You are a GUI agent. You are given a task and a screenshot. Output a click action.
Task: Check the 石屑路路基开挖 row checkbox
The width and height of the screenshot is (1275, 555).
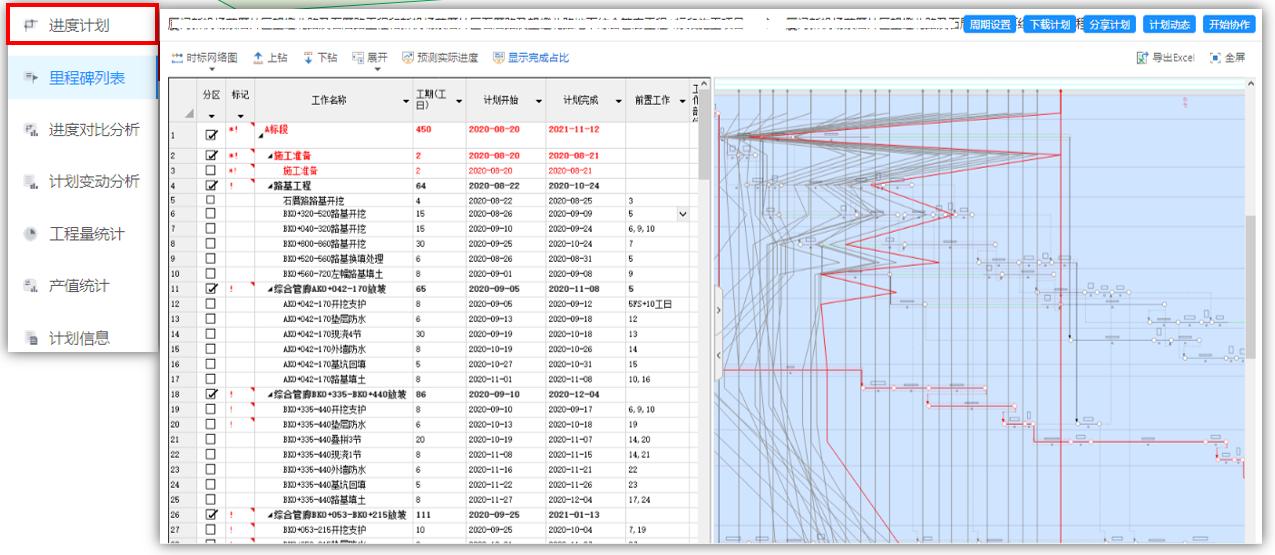coord(210,199)
